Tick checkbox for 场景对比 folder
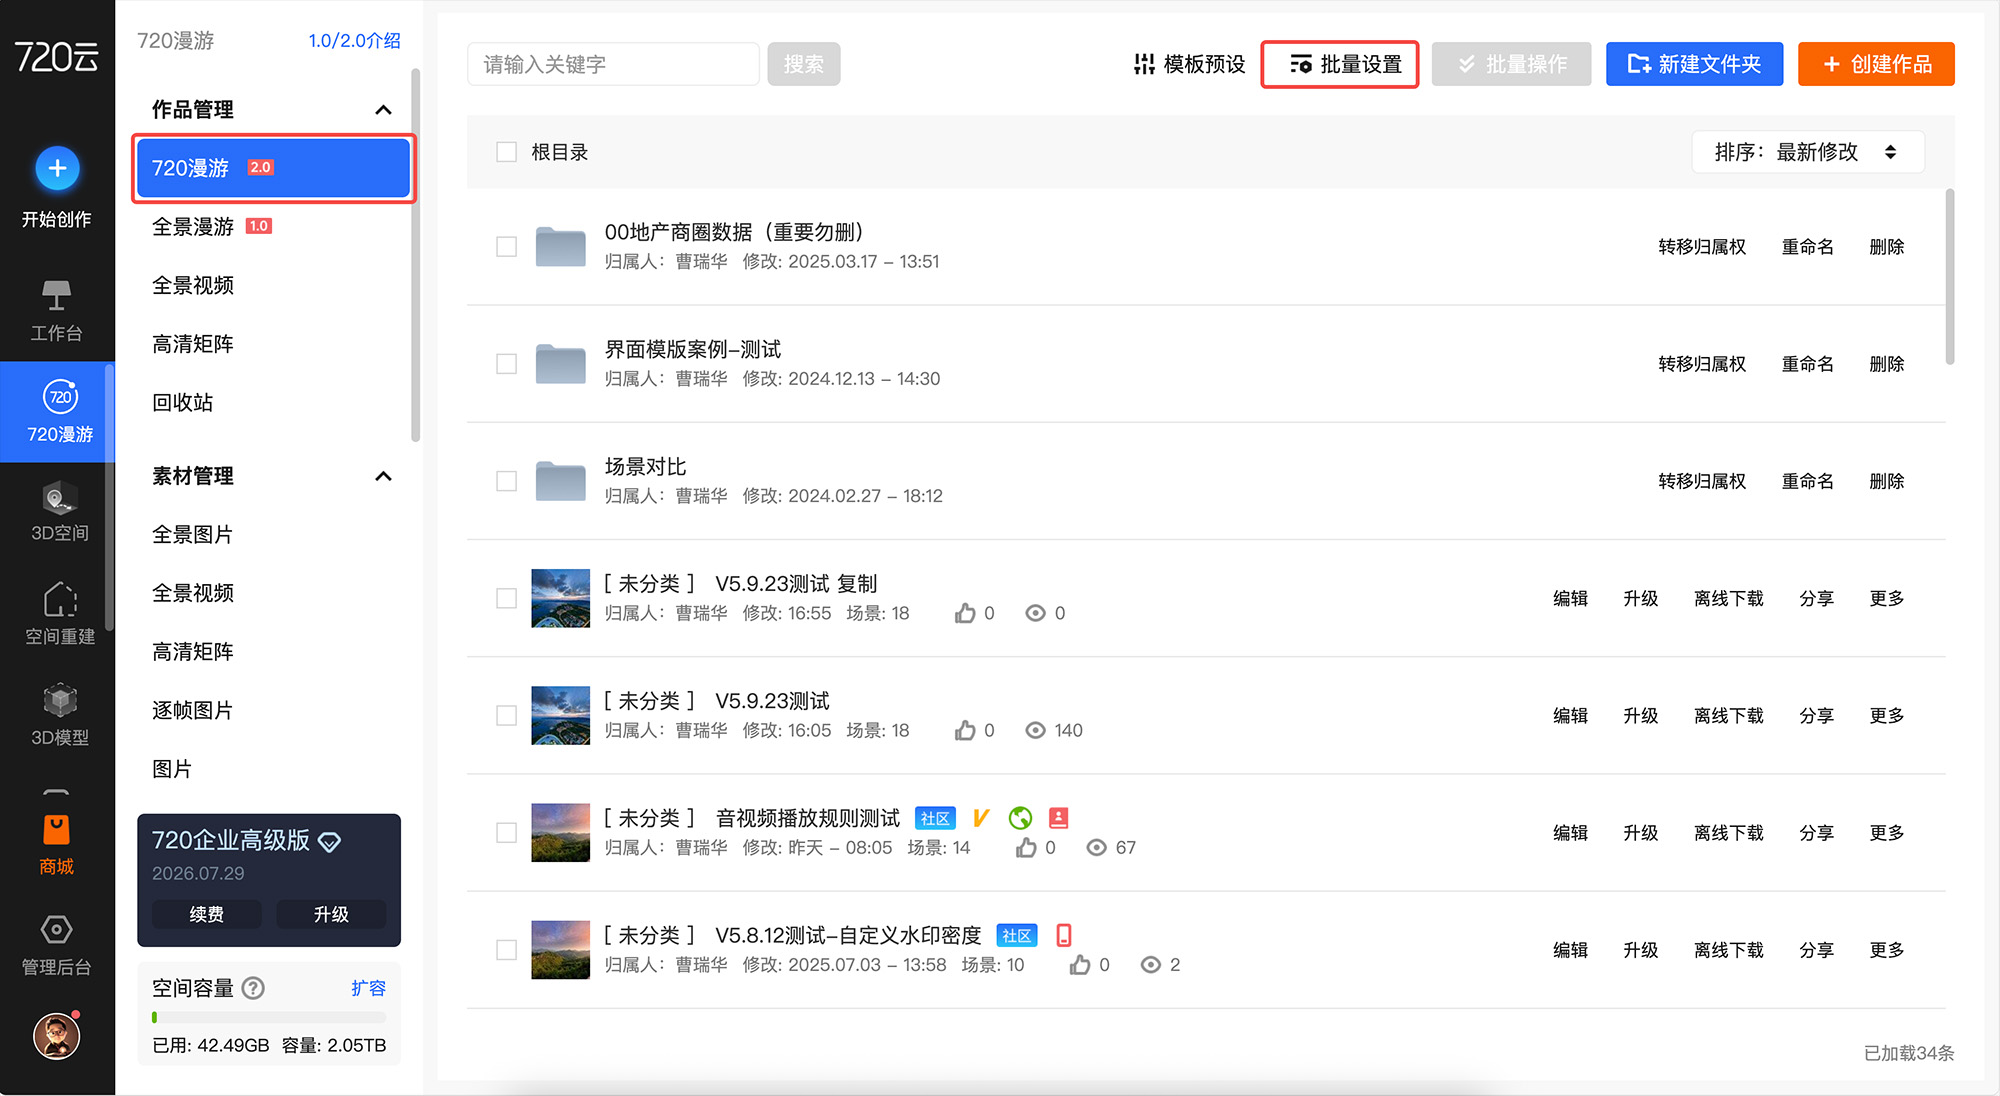 pos(507,481)
